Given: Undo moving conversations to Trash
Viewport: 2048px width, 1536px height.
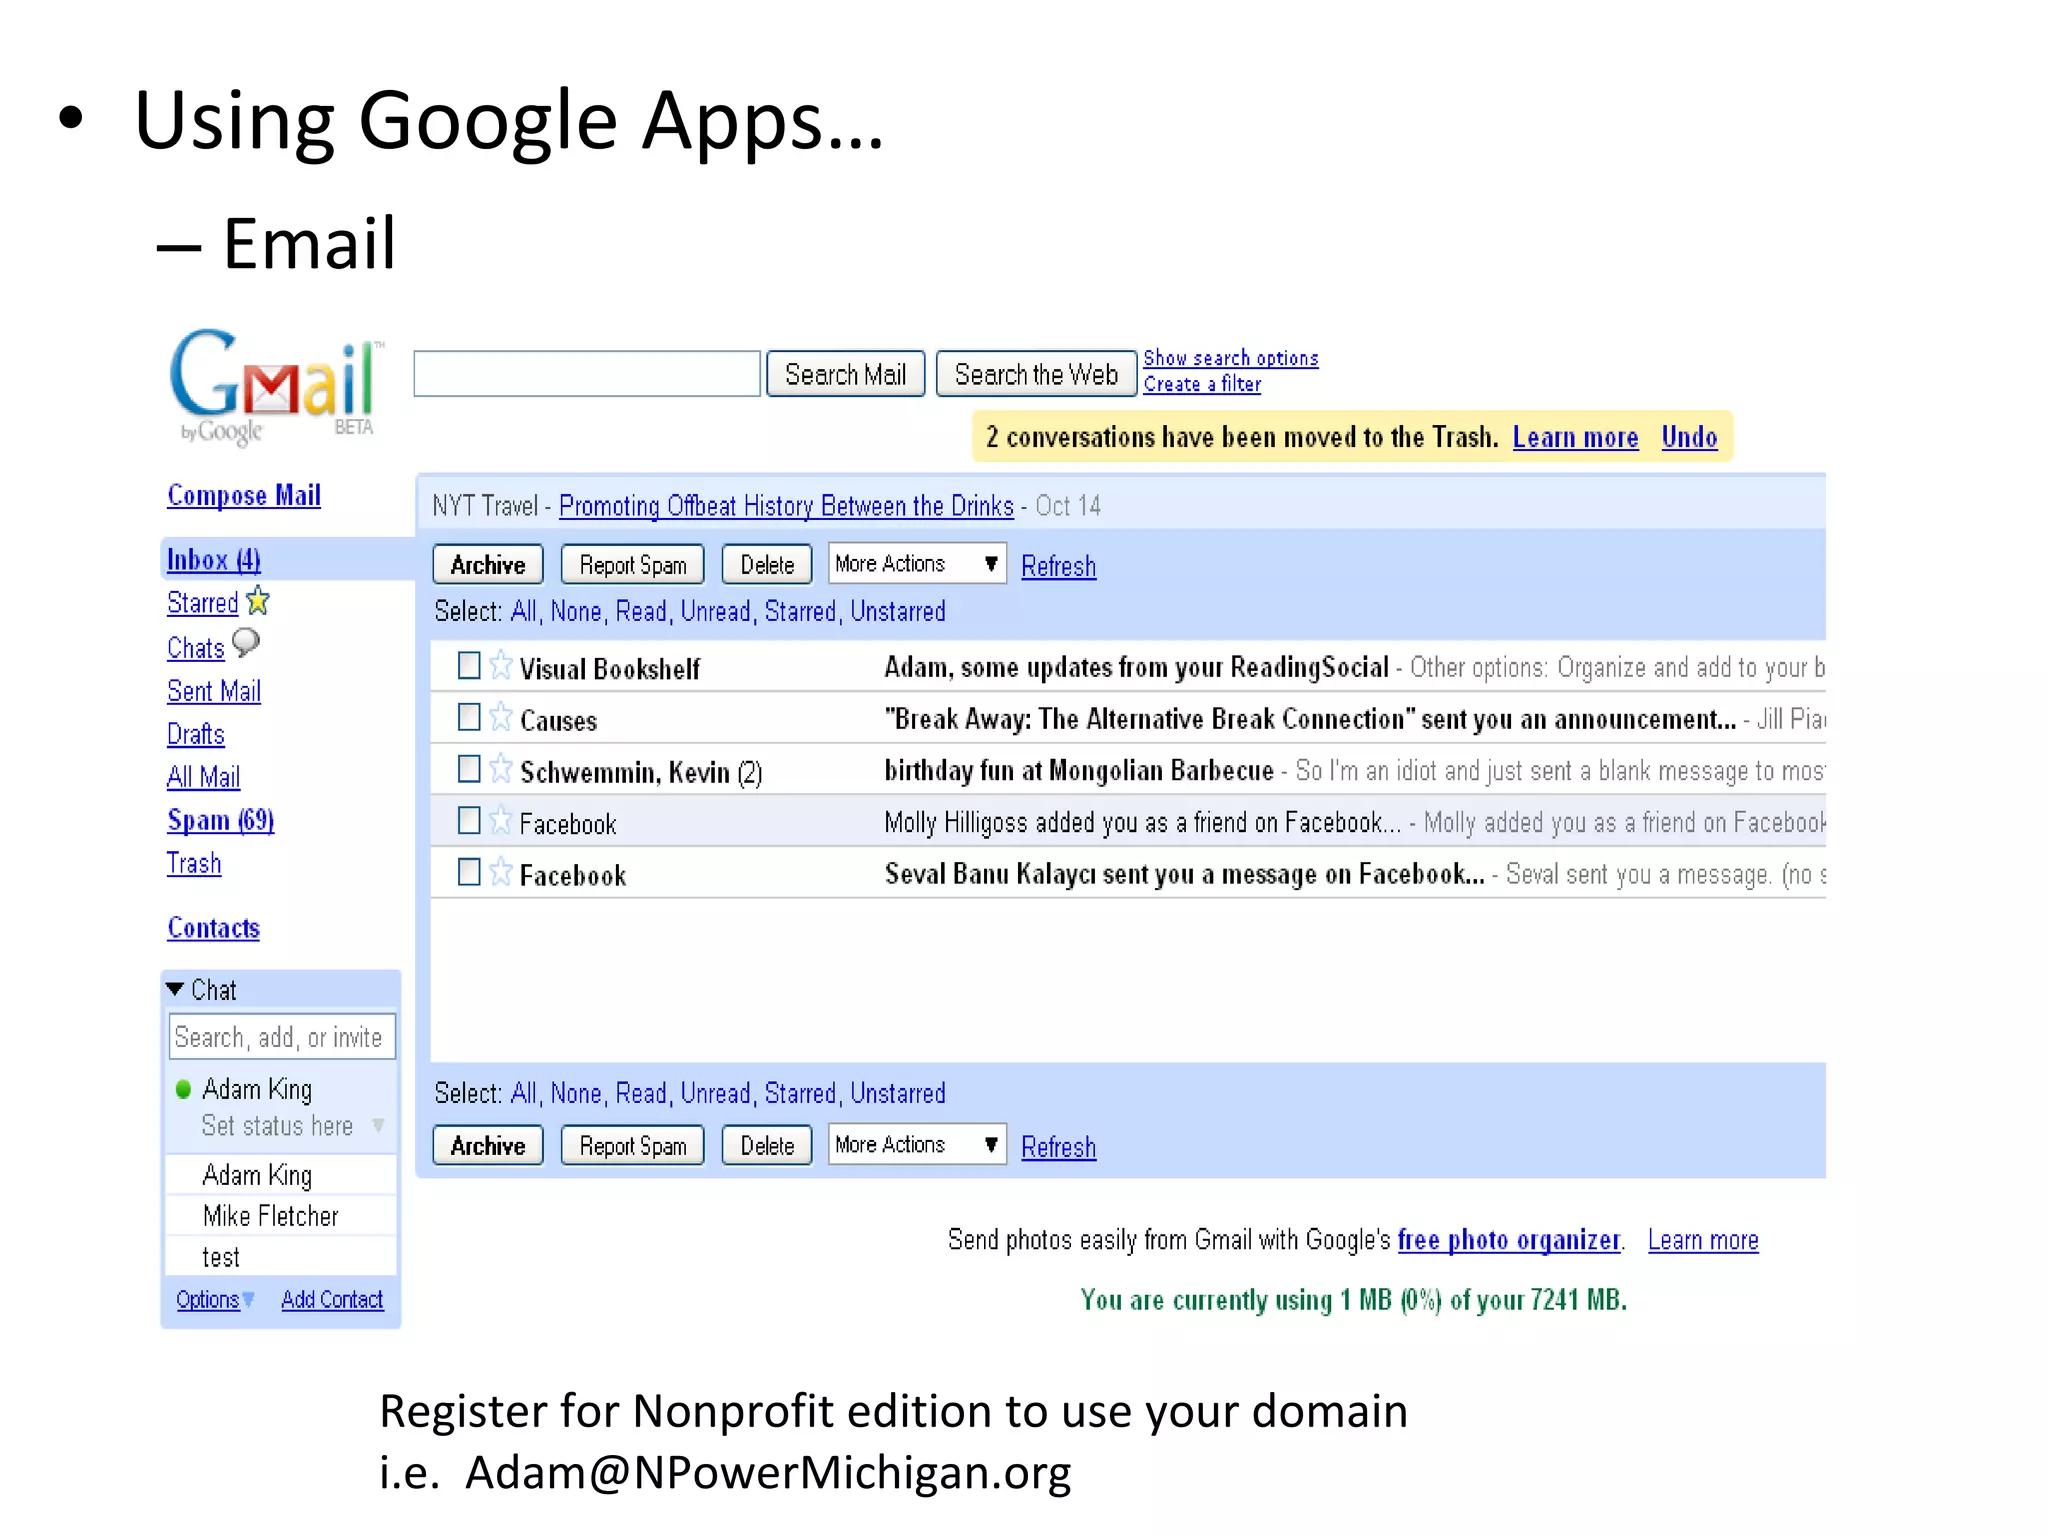Looking at the screenshot, I should point(1689,437).
